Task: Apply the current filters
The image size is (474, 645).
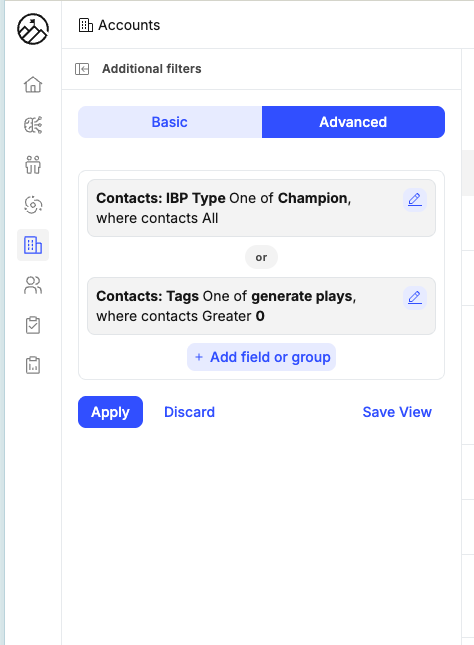Action: click(110, 412)
